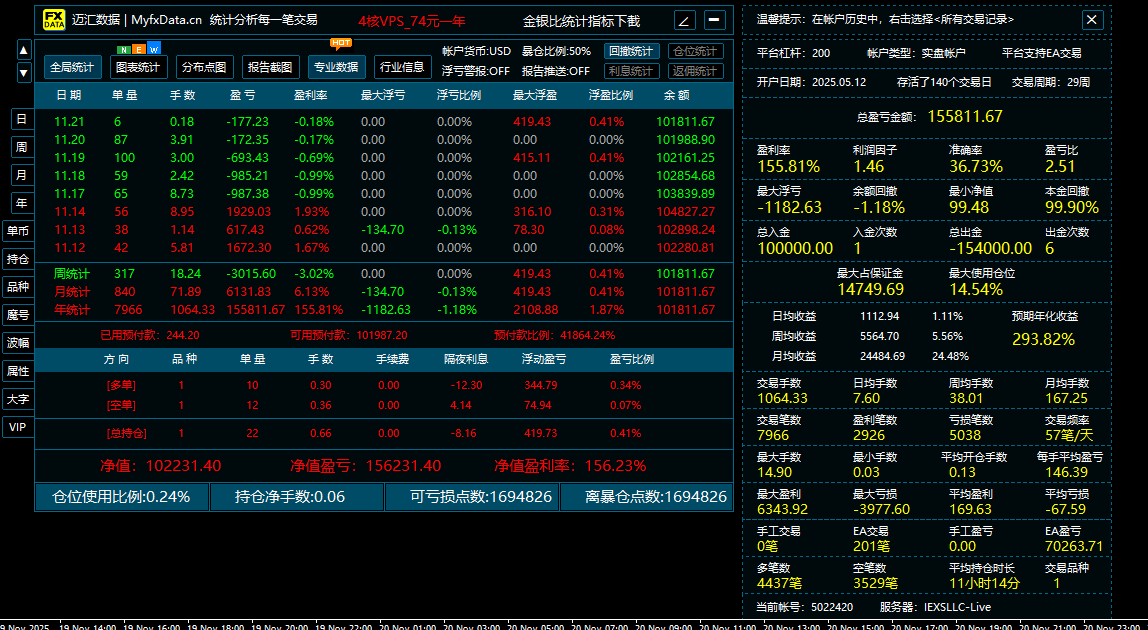Toggle the 浮亏警报:OFF setting

(476, 71)
